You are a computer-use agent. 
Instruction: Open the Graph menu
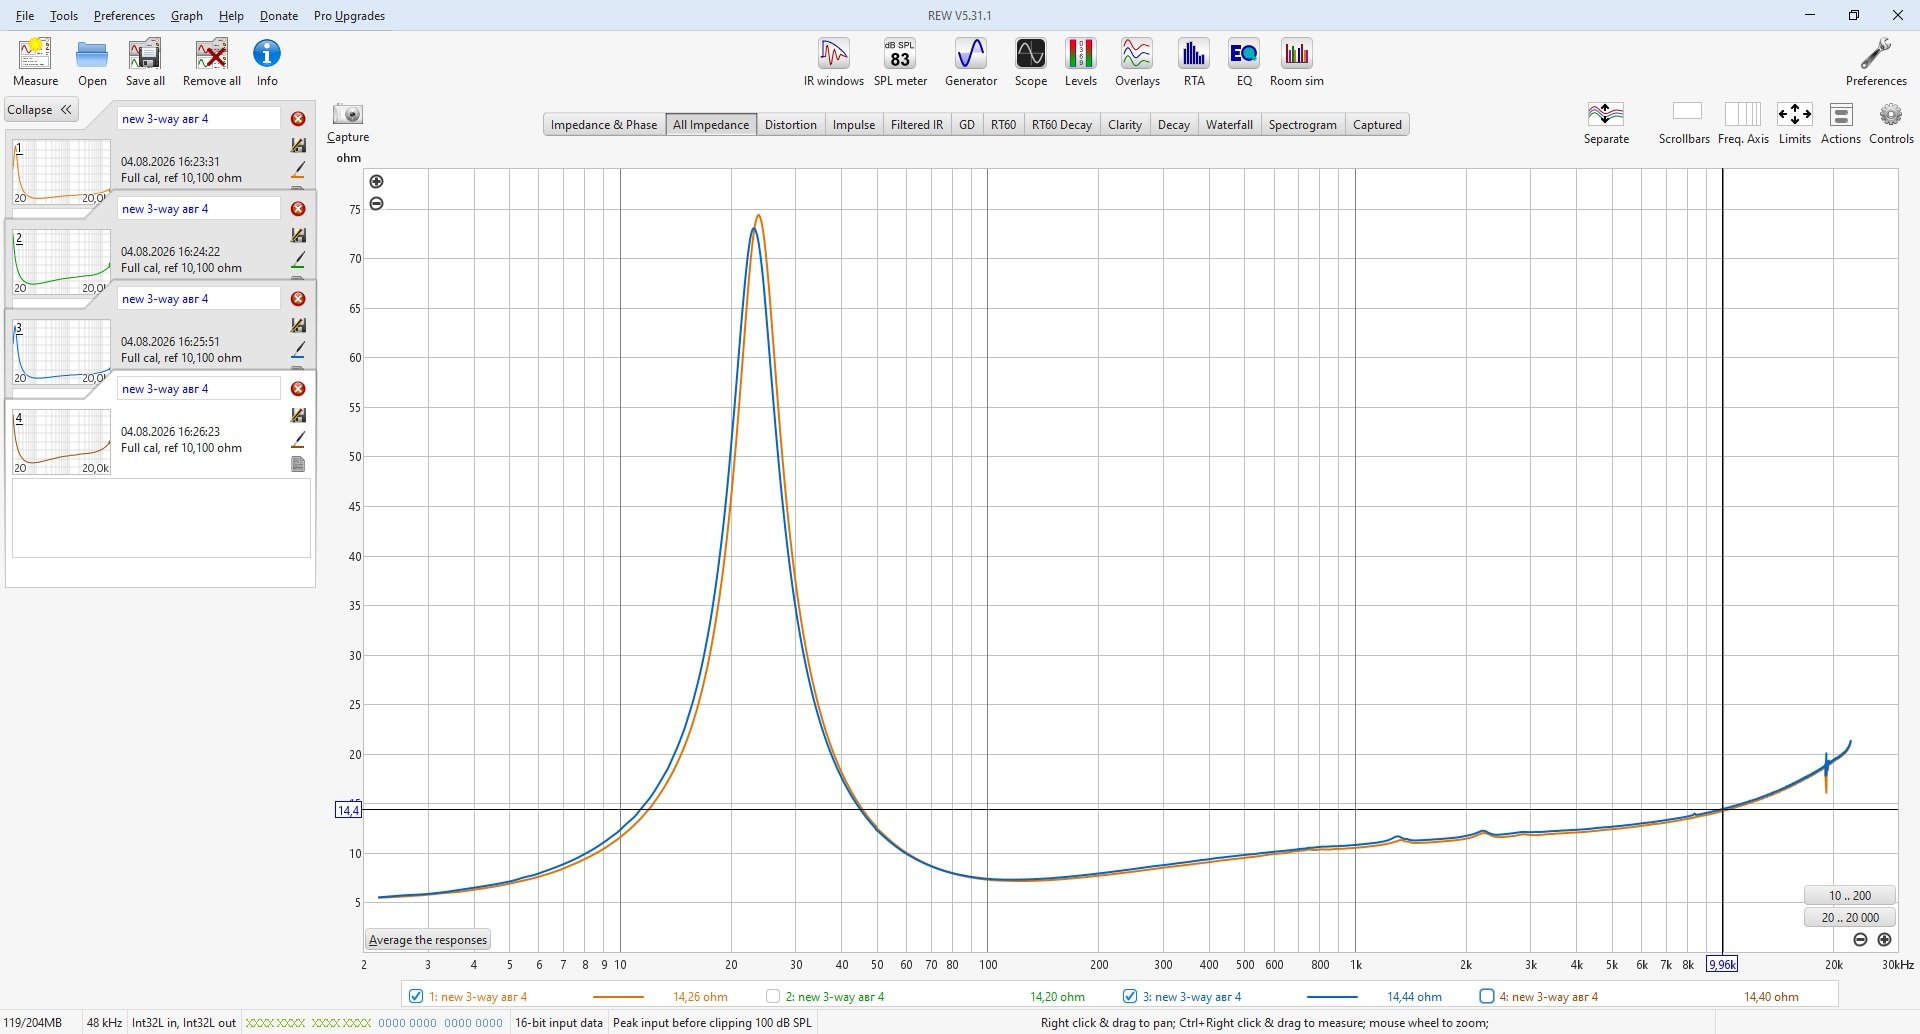click(x=187, y=16)
